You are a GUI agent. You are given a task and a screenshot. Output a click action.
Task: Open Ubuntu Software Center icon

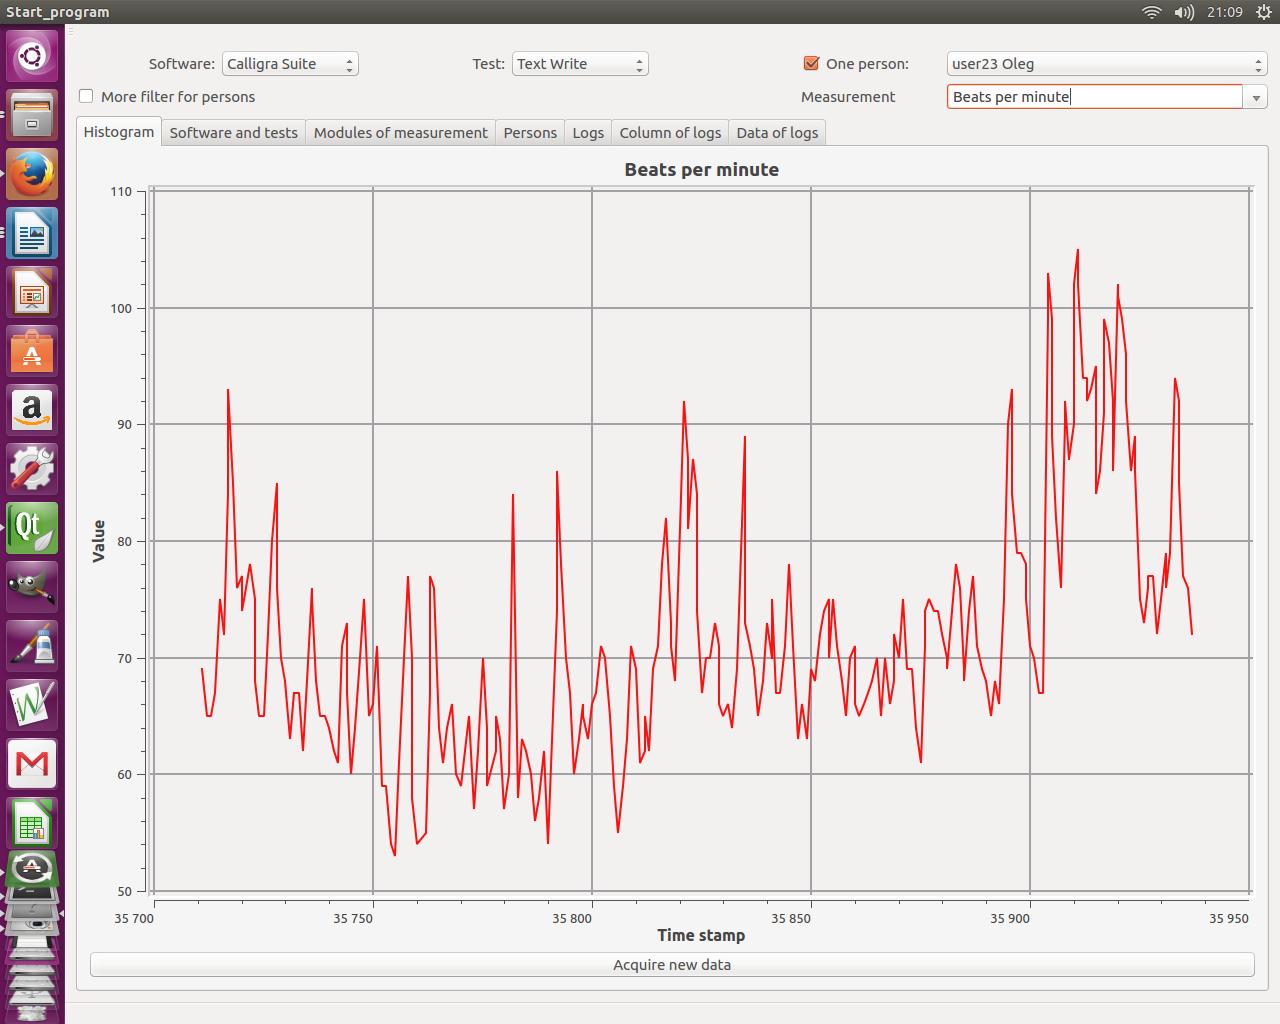(32, 351)
